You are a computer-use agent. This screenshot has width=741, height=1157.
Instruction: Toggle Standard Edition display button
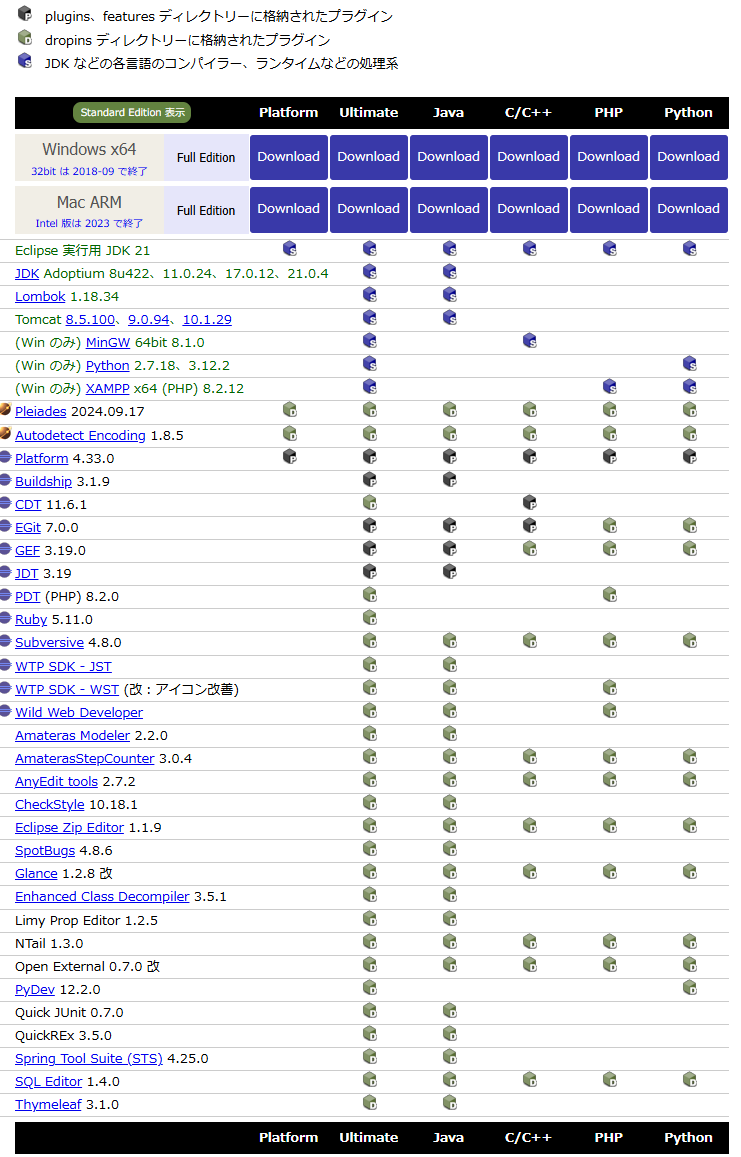click(x=132, y=112)
